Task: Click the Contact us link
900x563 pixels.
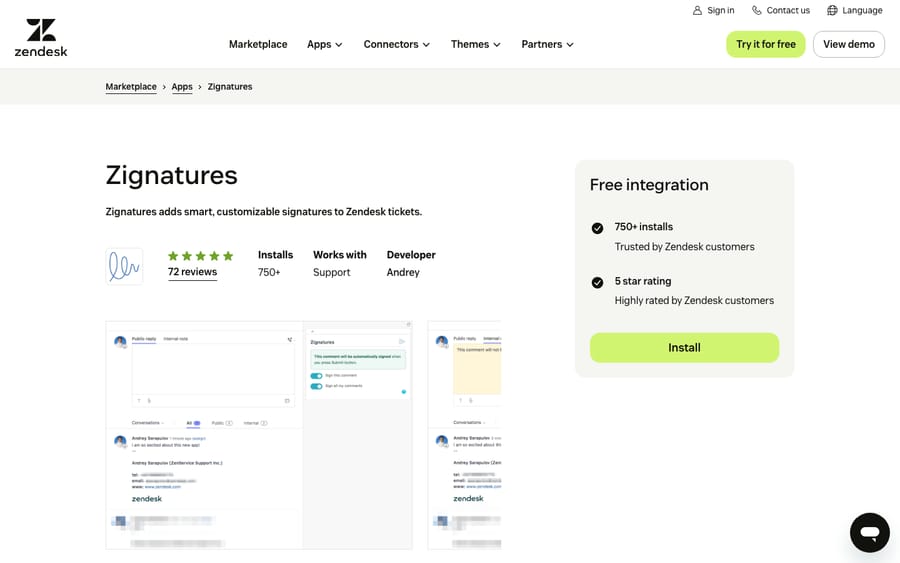Action: click(x=781, y=10)
